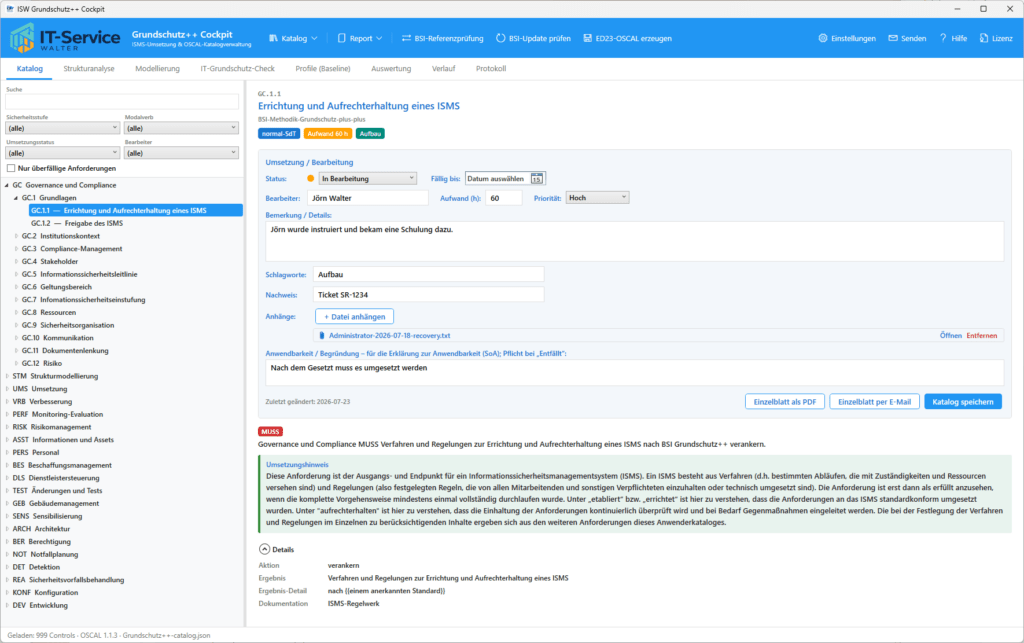Select RISK Risikomanagement tree item

tap(52, 427)
